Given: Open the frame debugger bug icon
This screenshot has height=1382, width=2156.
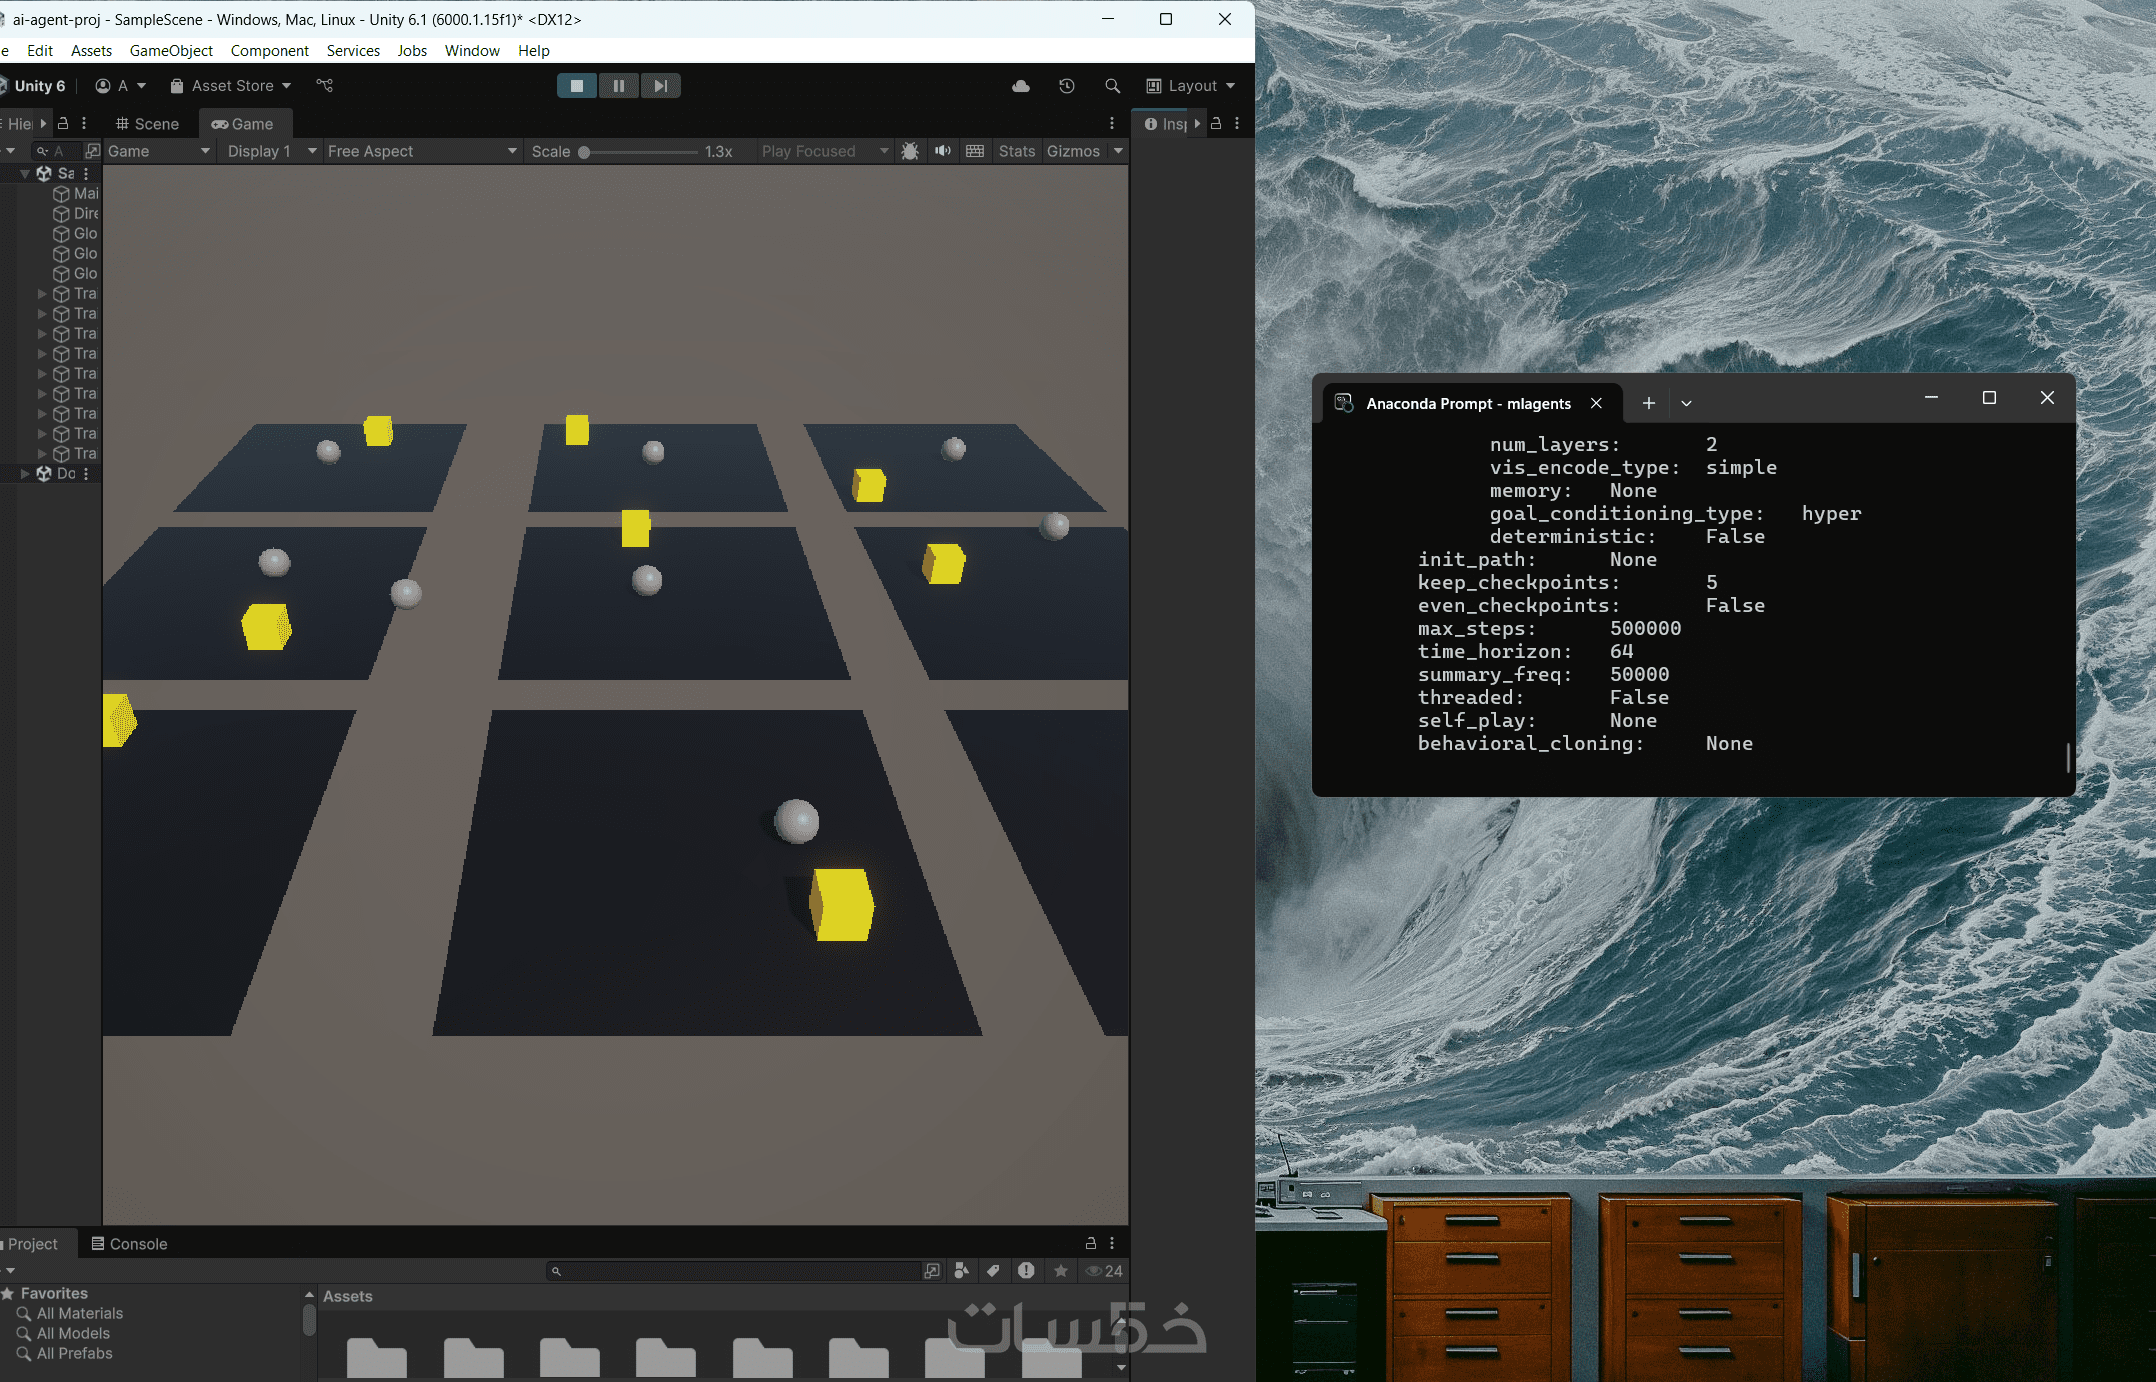Looking at the screenshot, I should click(910, 151).
